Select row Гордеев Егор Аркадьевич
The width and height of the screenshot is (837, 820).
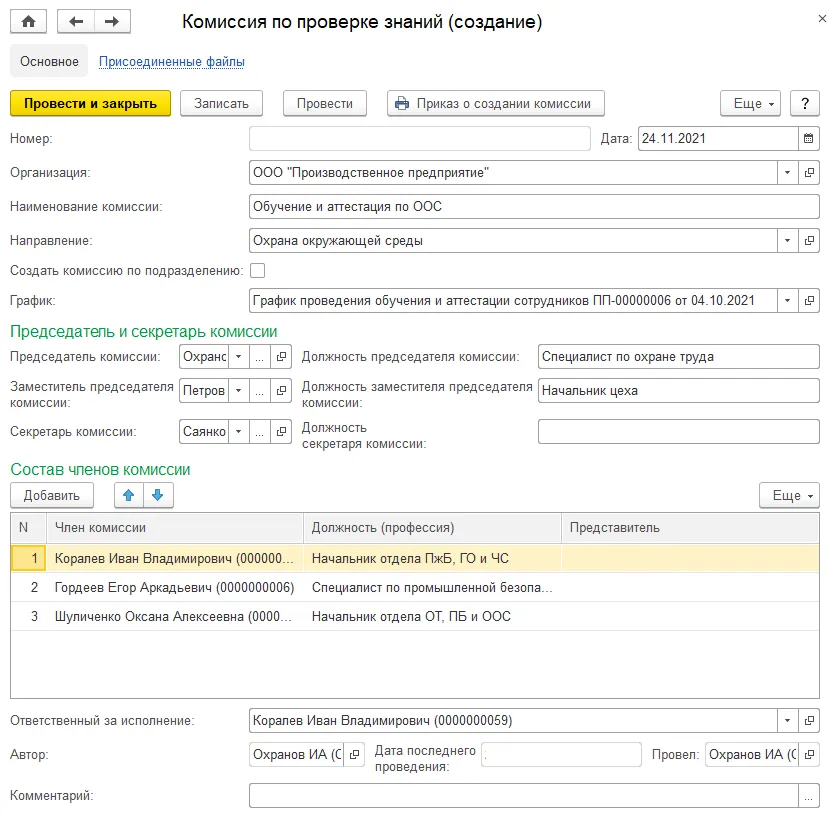point(415,587)
